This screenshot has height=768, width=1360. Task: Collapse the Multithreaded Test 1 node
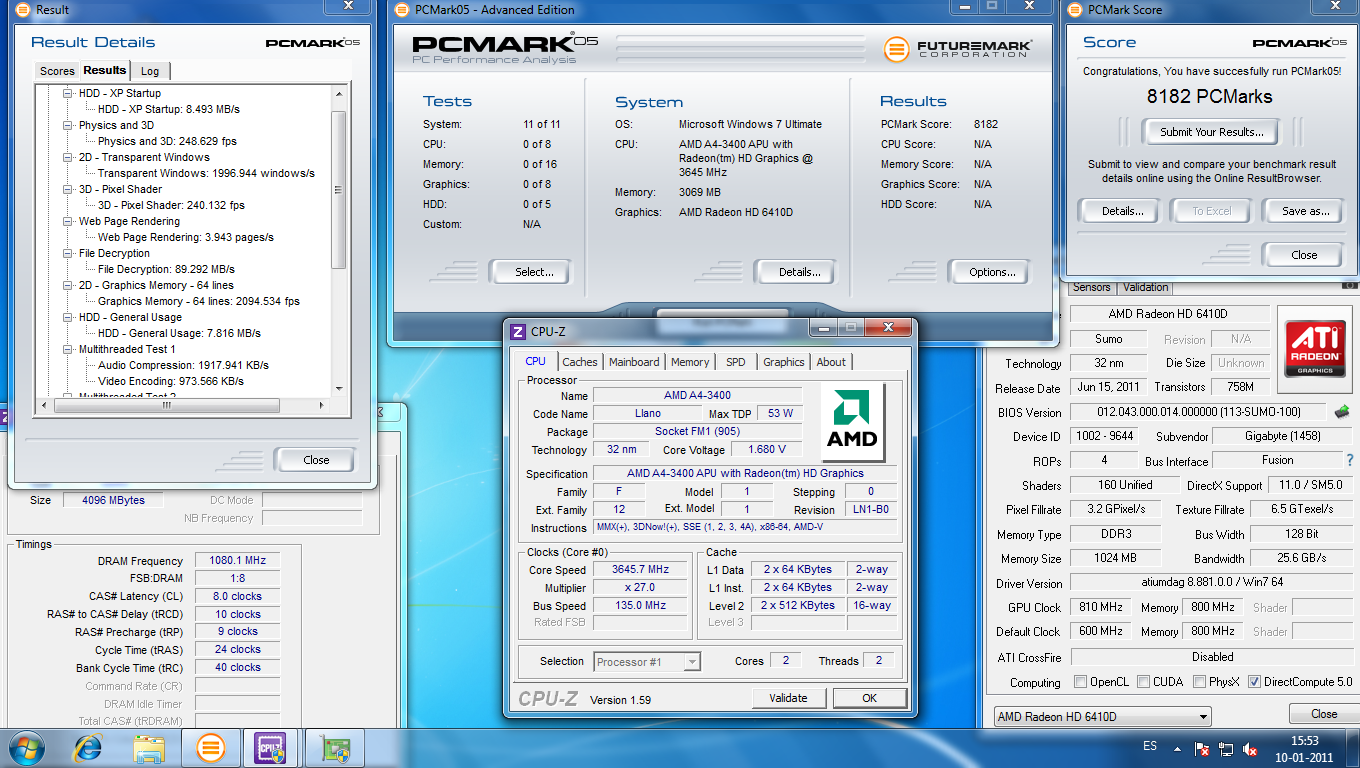tap(68, 349)
